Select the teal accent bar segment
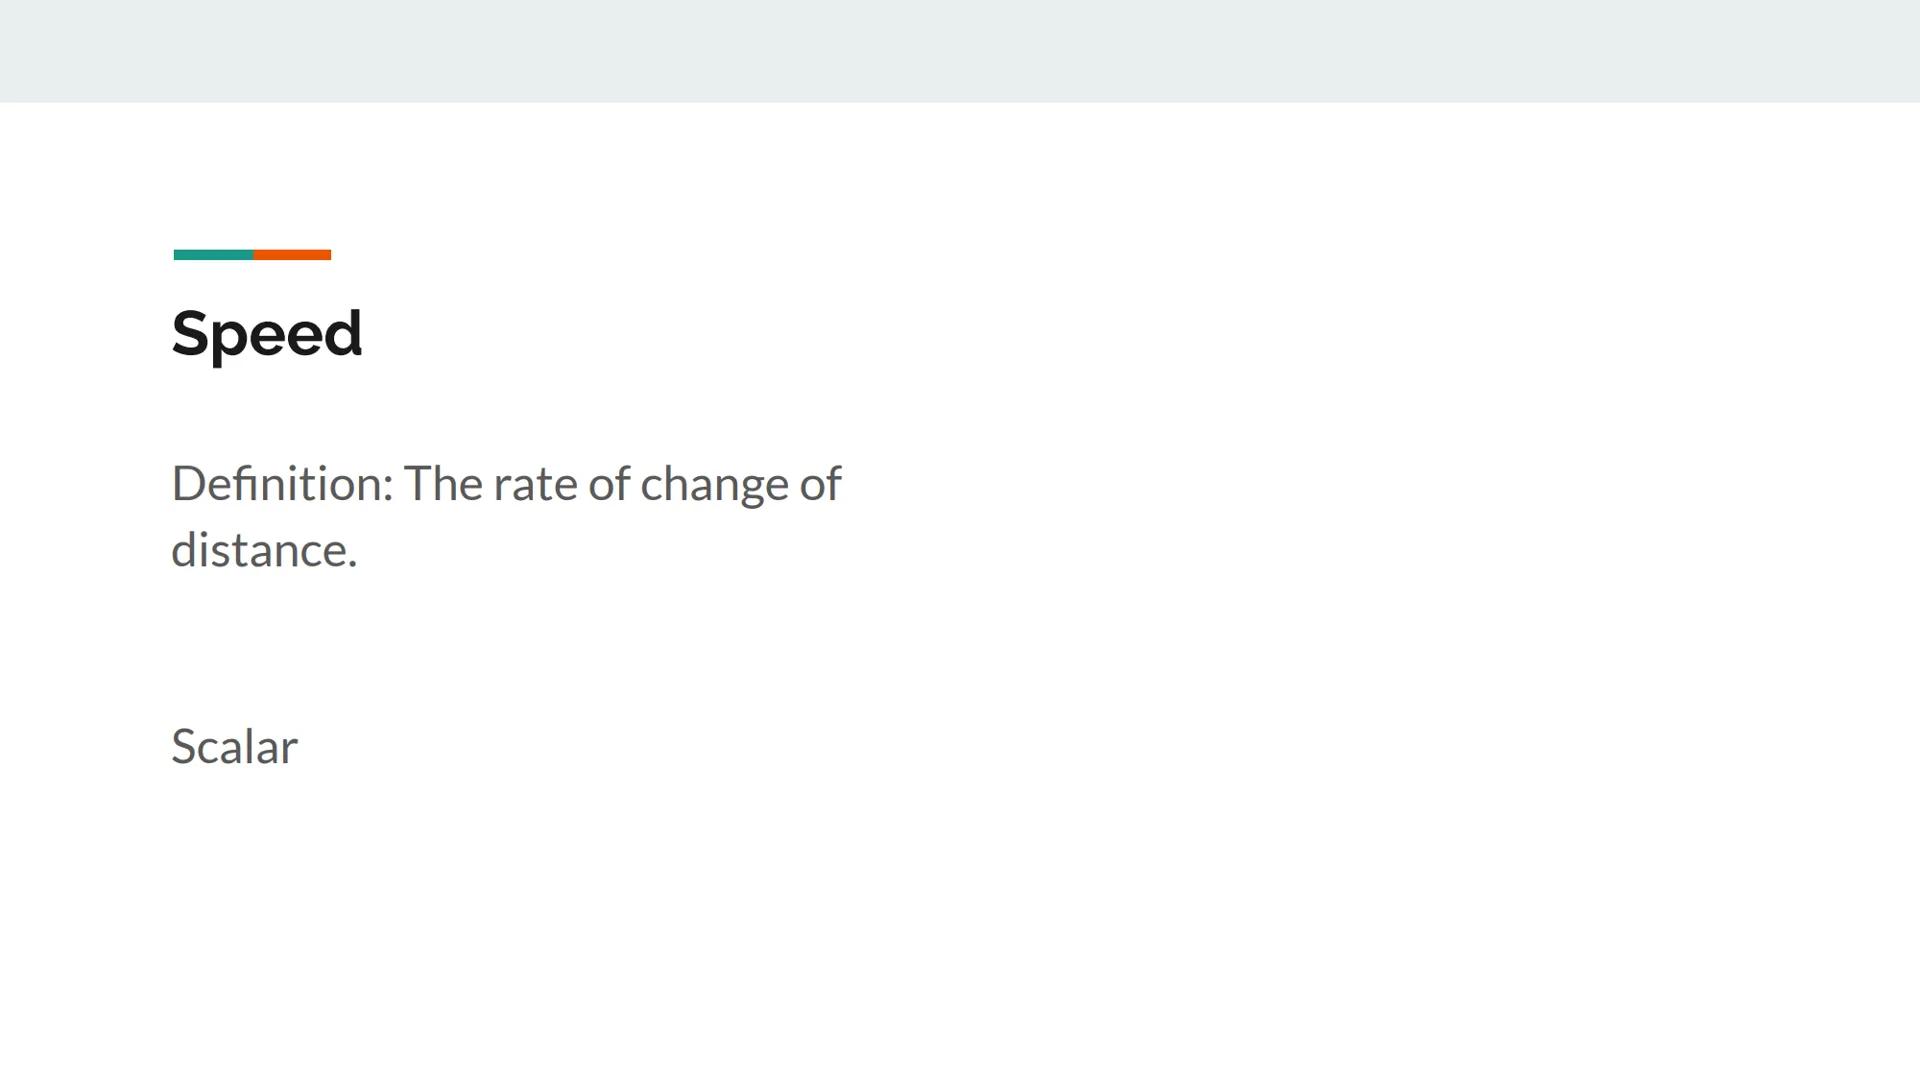 tap(213, 255)
